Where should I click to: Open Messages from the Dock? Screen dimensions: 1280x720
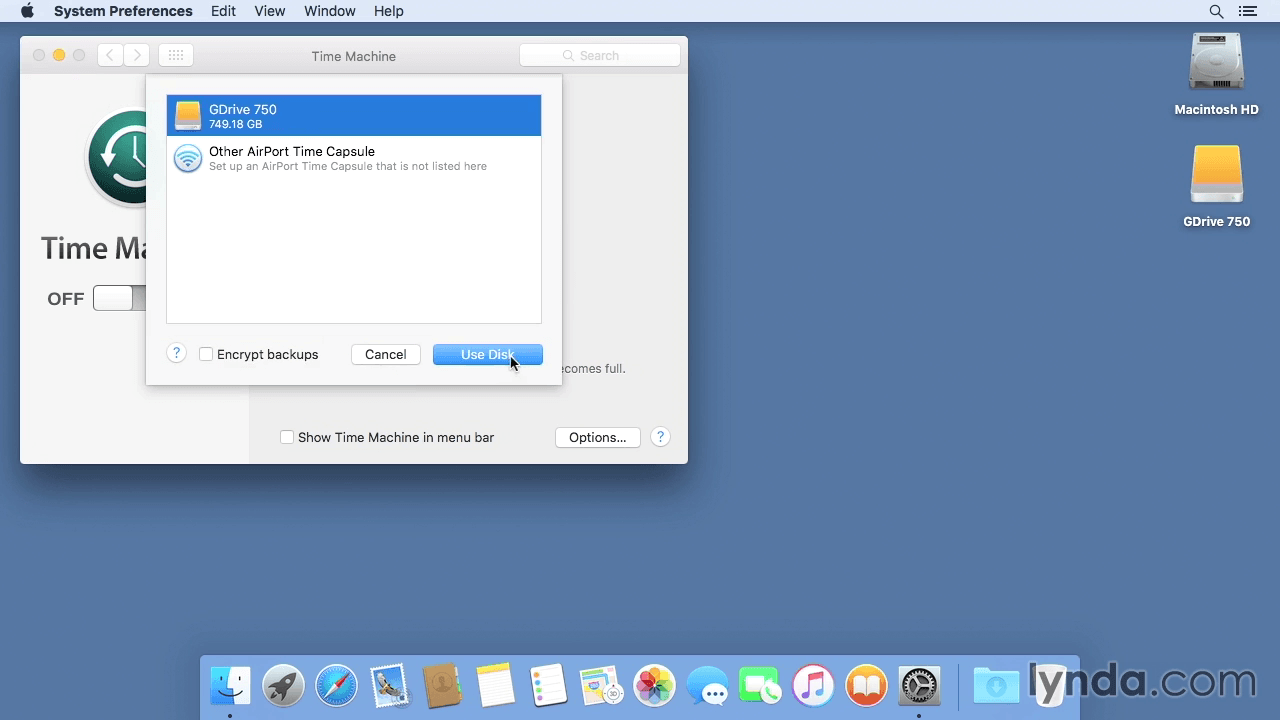coord(707,686)
